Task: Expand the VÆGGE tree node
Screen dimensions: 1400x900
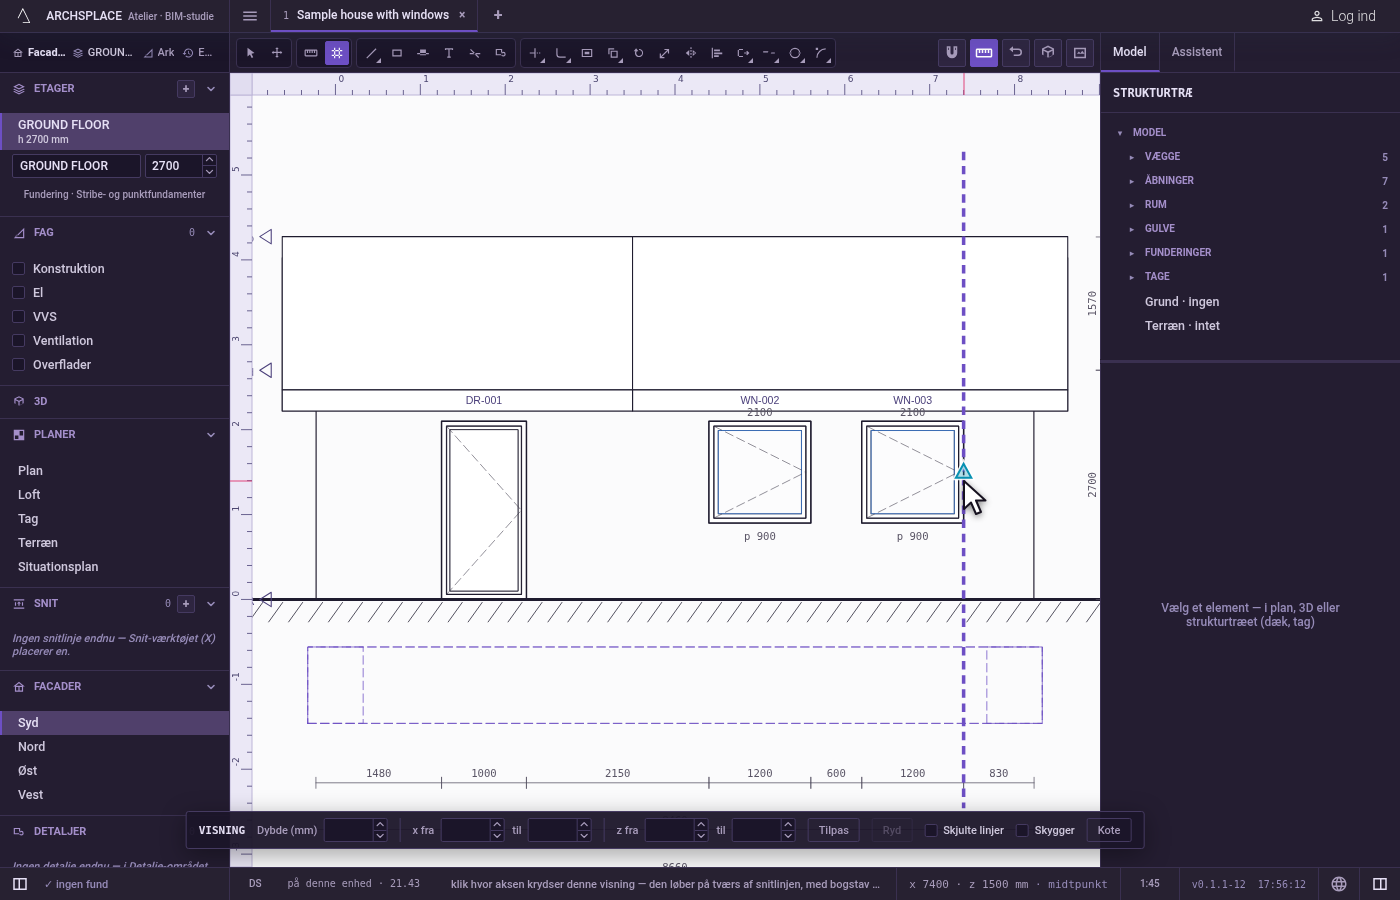Action: 1132,157
